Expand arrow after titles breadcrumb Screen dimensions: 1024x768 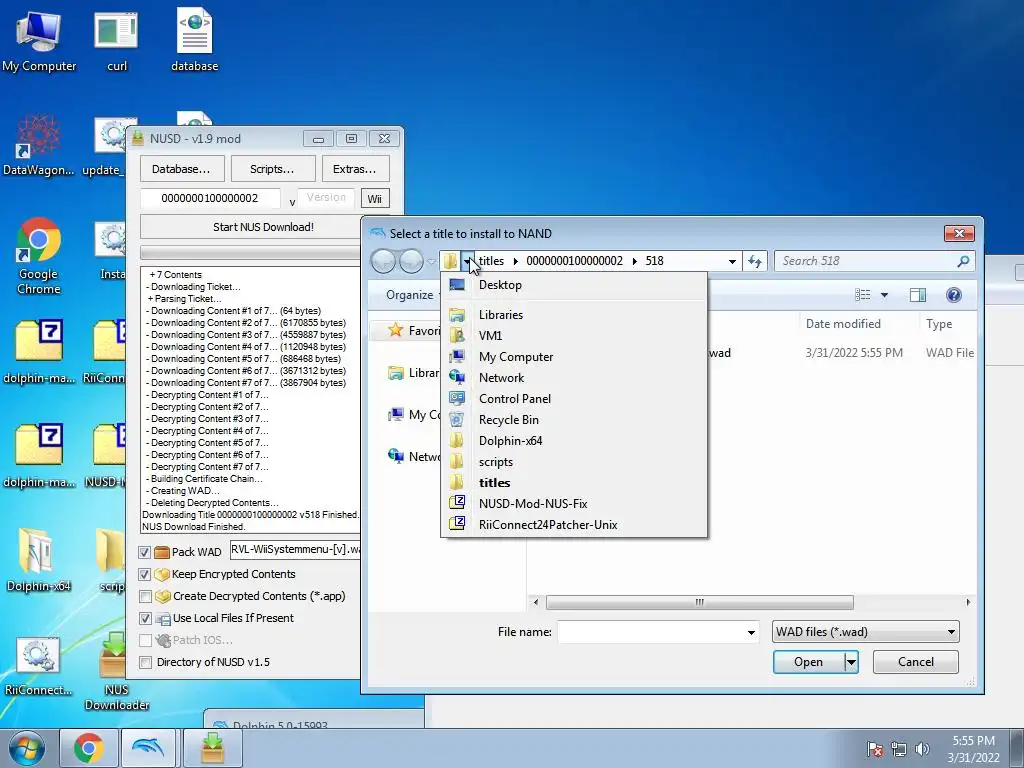[515, 261]
